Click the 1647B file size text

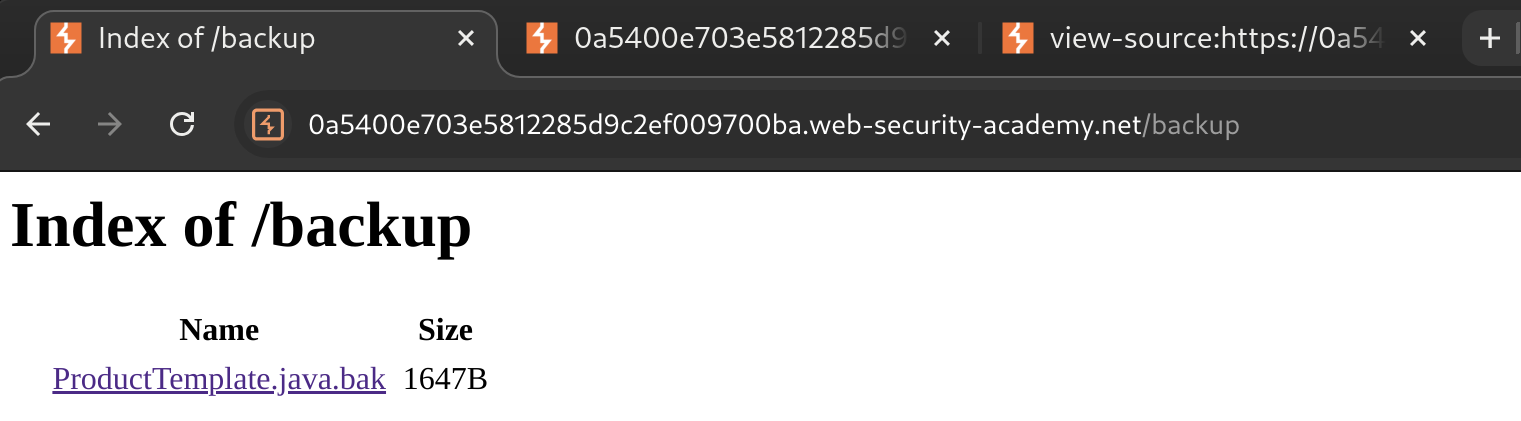pos(445,380)
